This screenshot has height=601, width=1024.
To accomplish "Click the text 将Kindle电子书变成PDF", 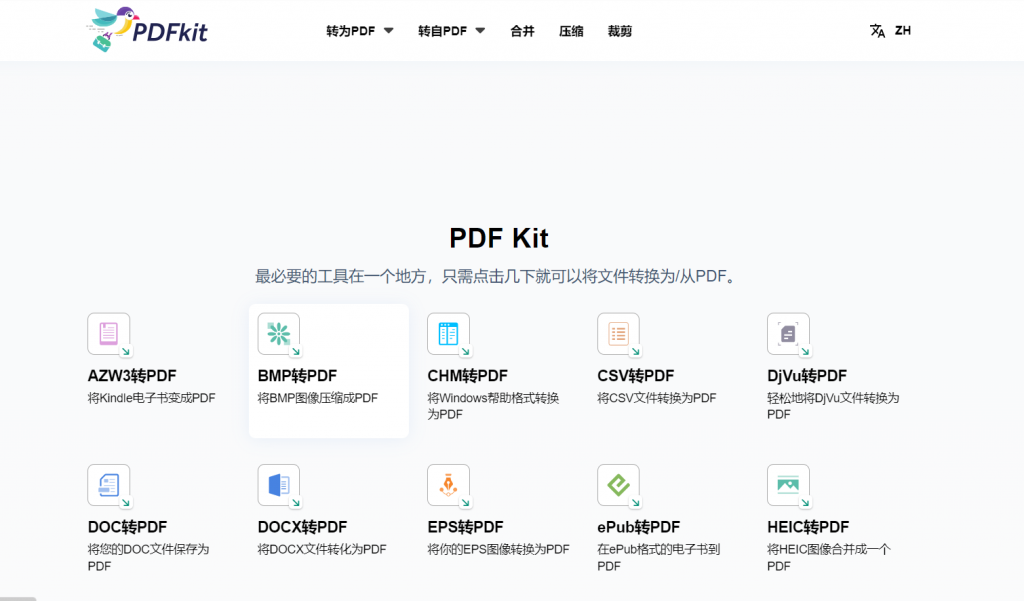I will [x=152, y=398].
